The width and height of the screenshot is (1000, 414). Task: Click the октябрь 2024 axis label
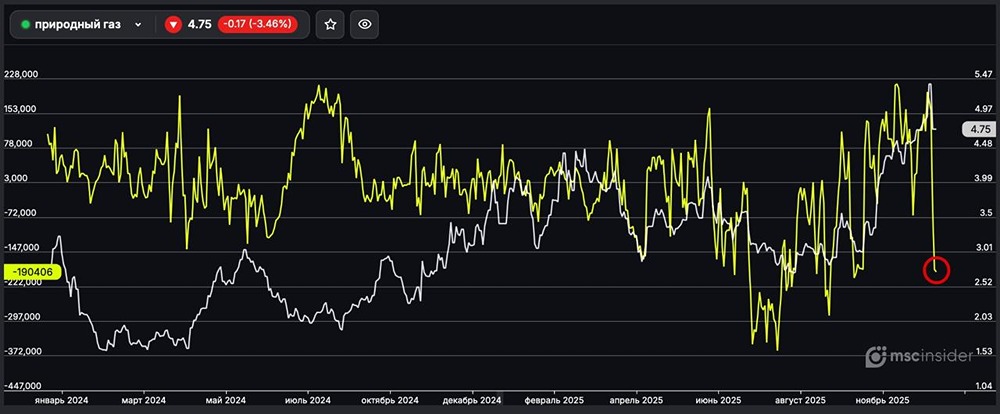pyautogui.click(x=390, y=401)
